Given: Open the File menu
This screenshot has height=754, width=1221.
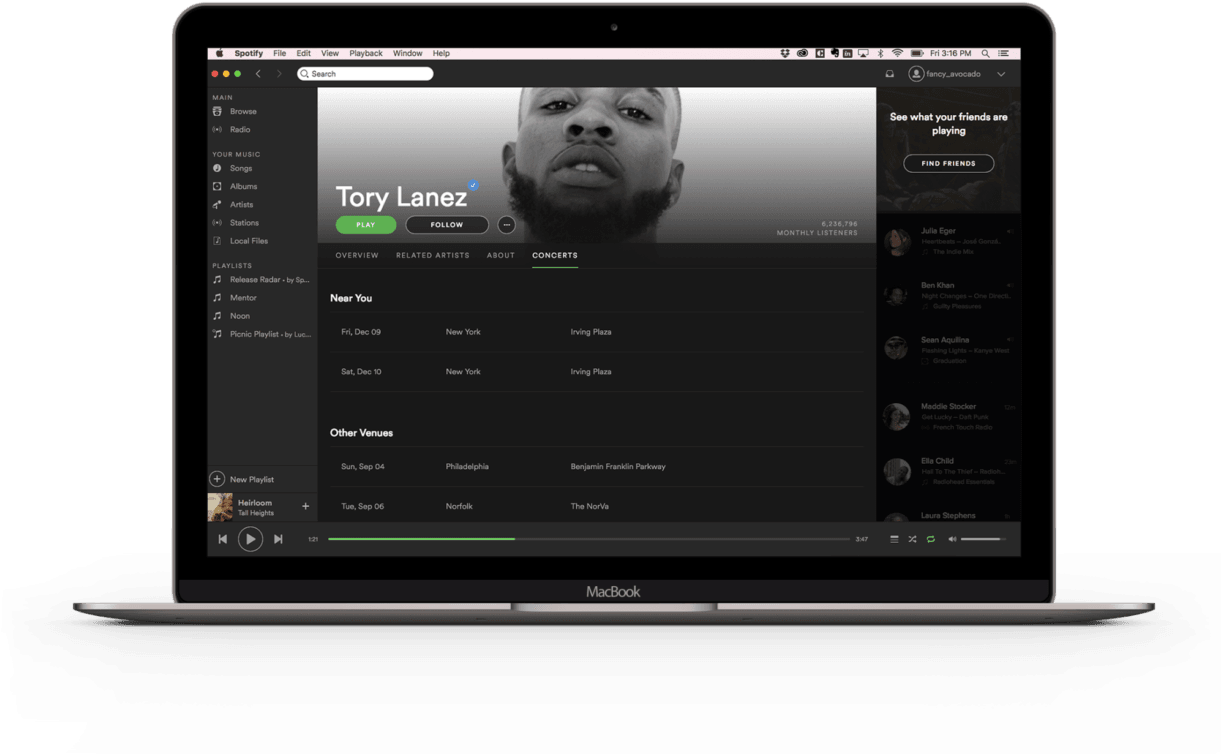Looking at the screenshot, I should point(280,53).
